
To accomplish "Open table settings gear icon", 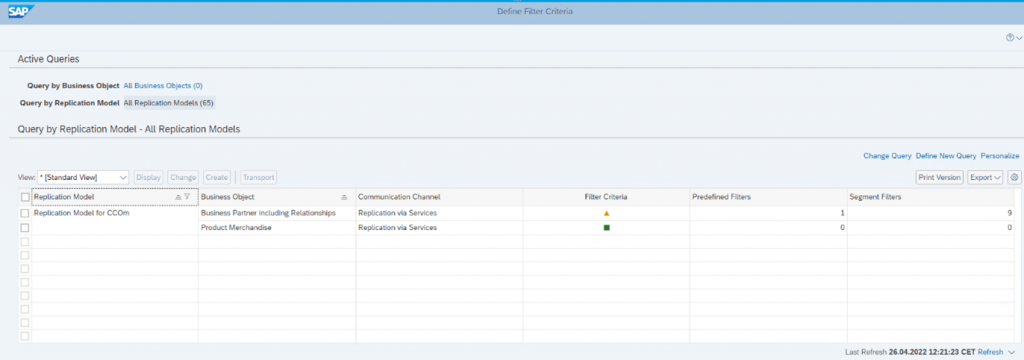I will pos(1014,177).
